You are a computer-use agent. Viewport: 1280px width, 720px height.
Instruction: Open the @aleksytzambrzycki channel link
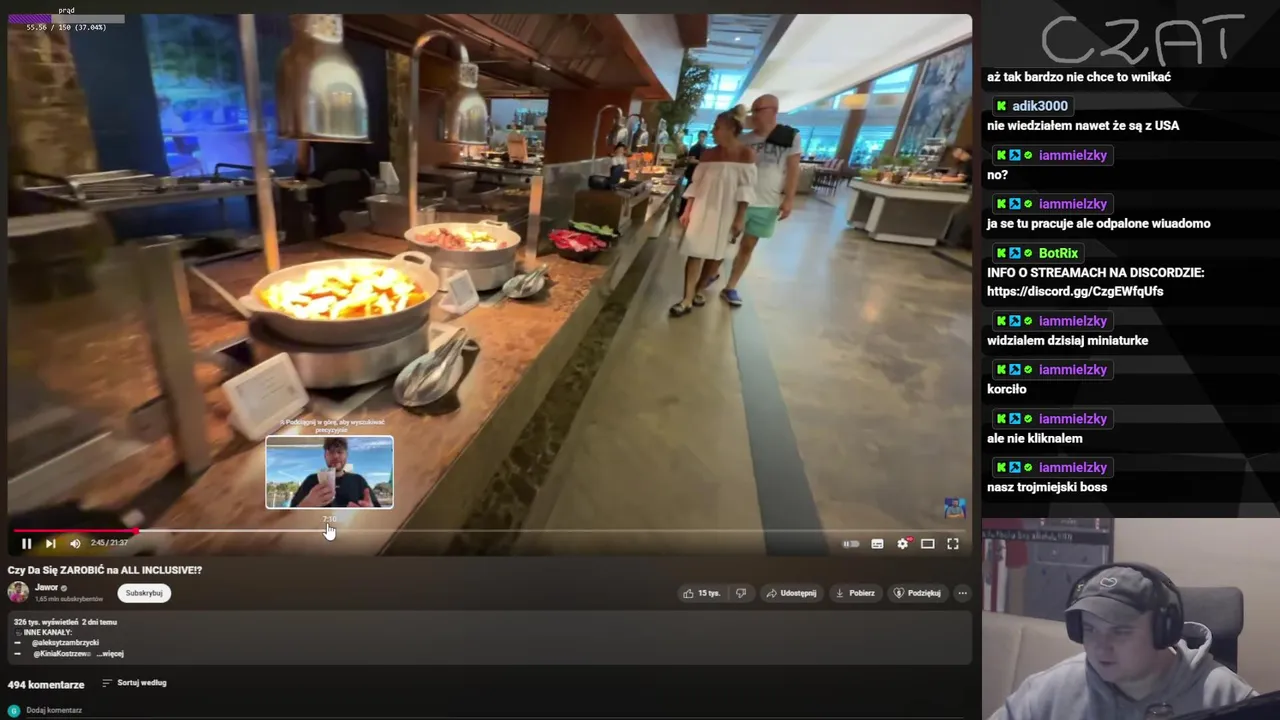click(x=65, y=643)
